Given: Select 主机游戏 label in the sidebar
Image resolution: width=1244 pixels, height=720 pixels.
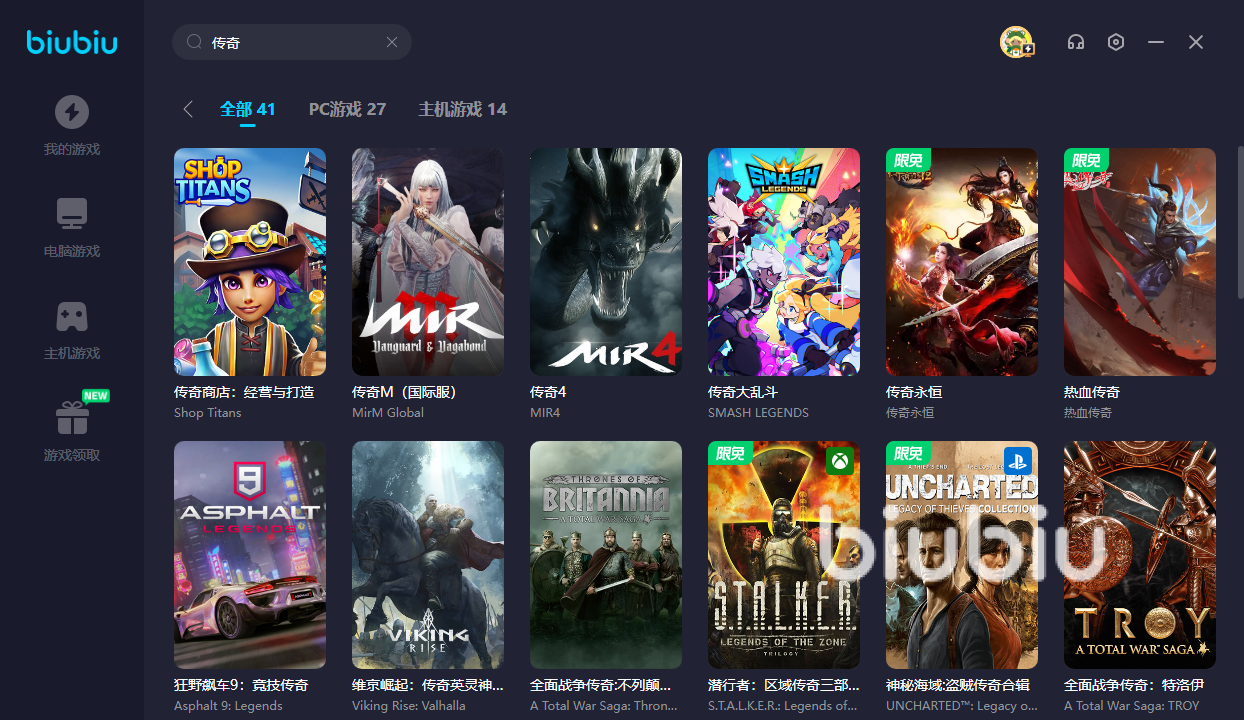Looking at the screenshot, I should pyautogui.click(x=72, y=353).
